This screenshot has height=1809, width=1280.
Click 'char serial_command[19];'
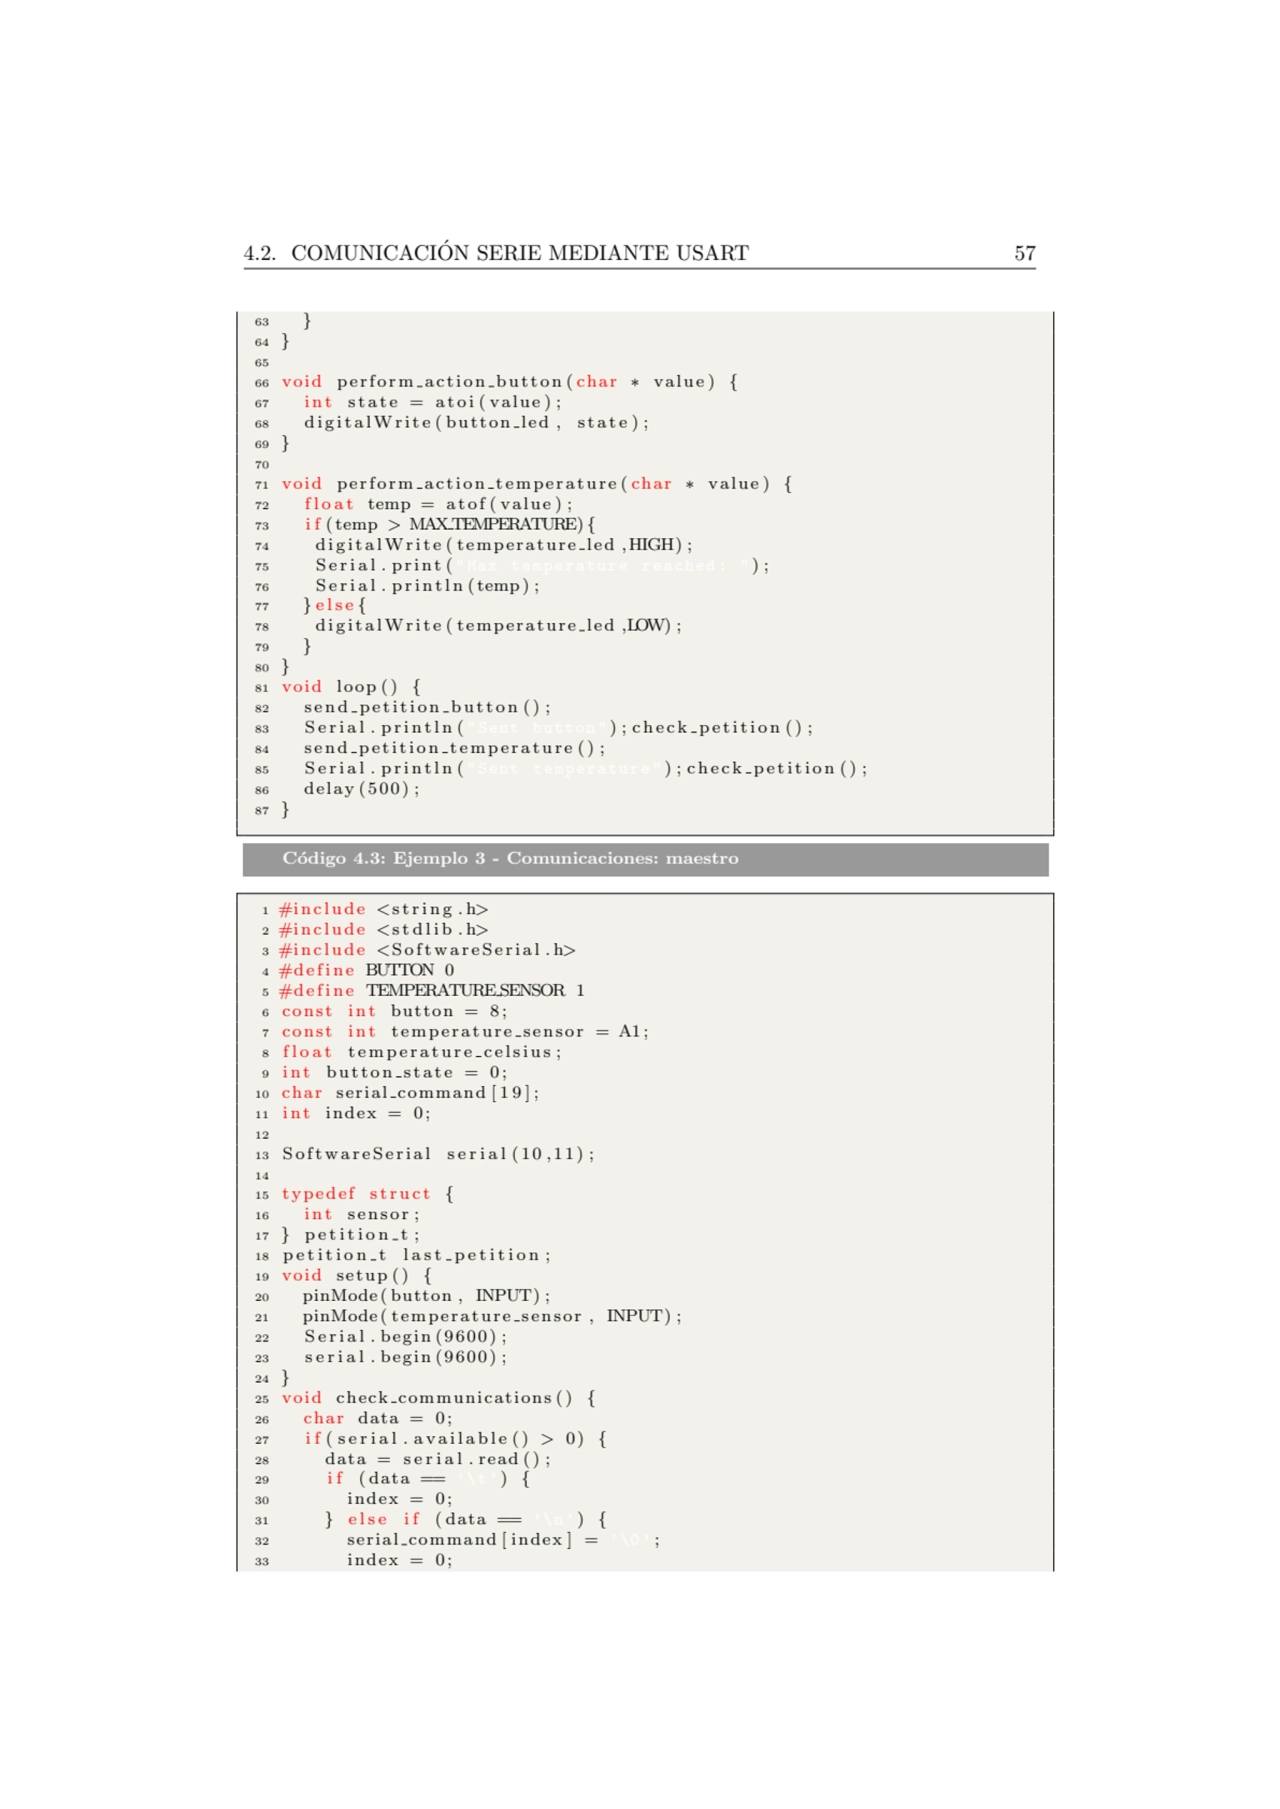point(410,1093)
